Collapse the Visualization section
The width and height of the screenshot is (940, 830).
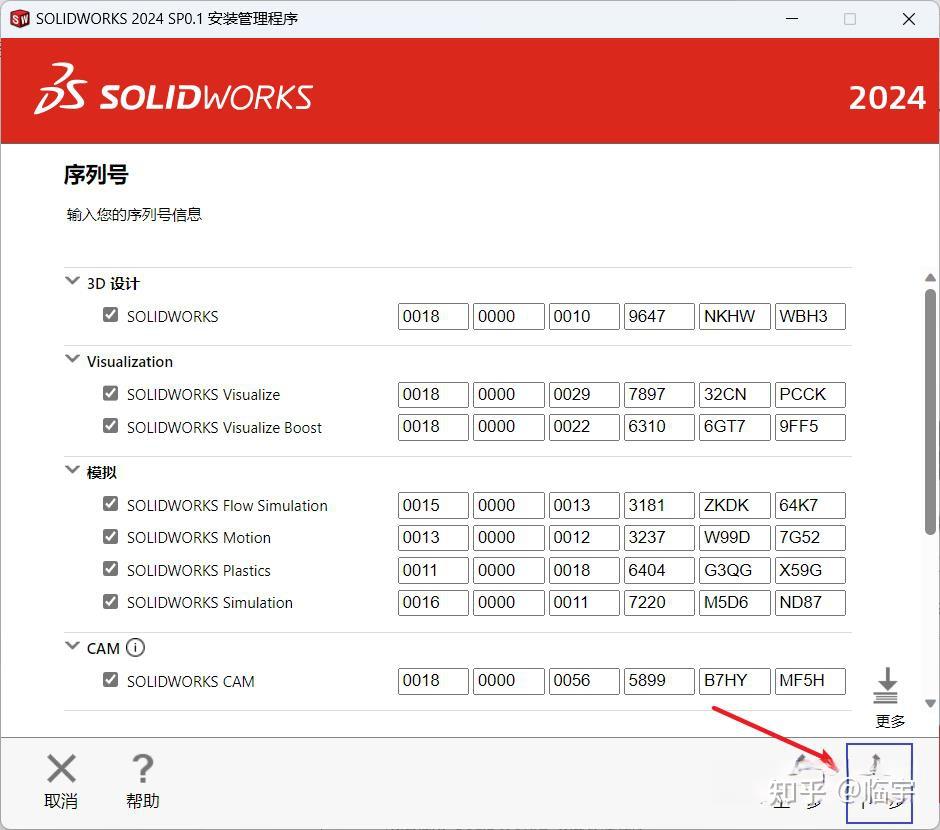pyautogui.click(x=72, y=359)
